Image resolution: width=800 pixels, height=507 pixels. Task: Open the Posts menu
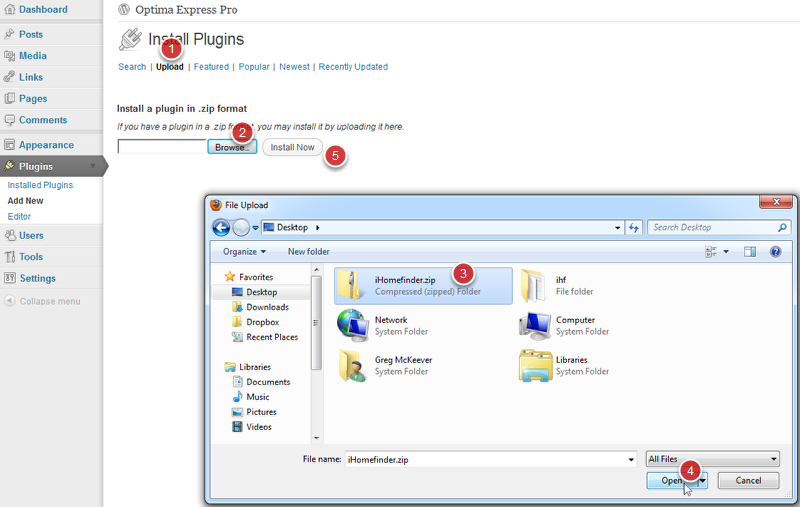pos(31,34)
